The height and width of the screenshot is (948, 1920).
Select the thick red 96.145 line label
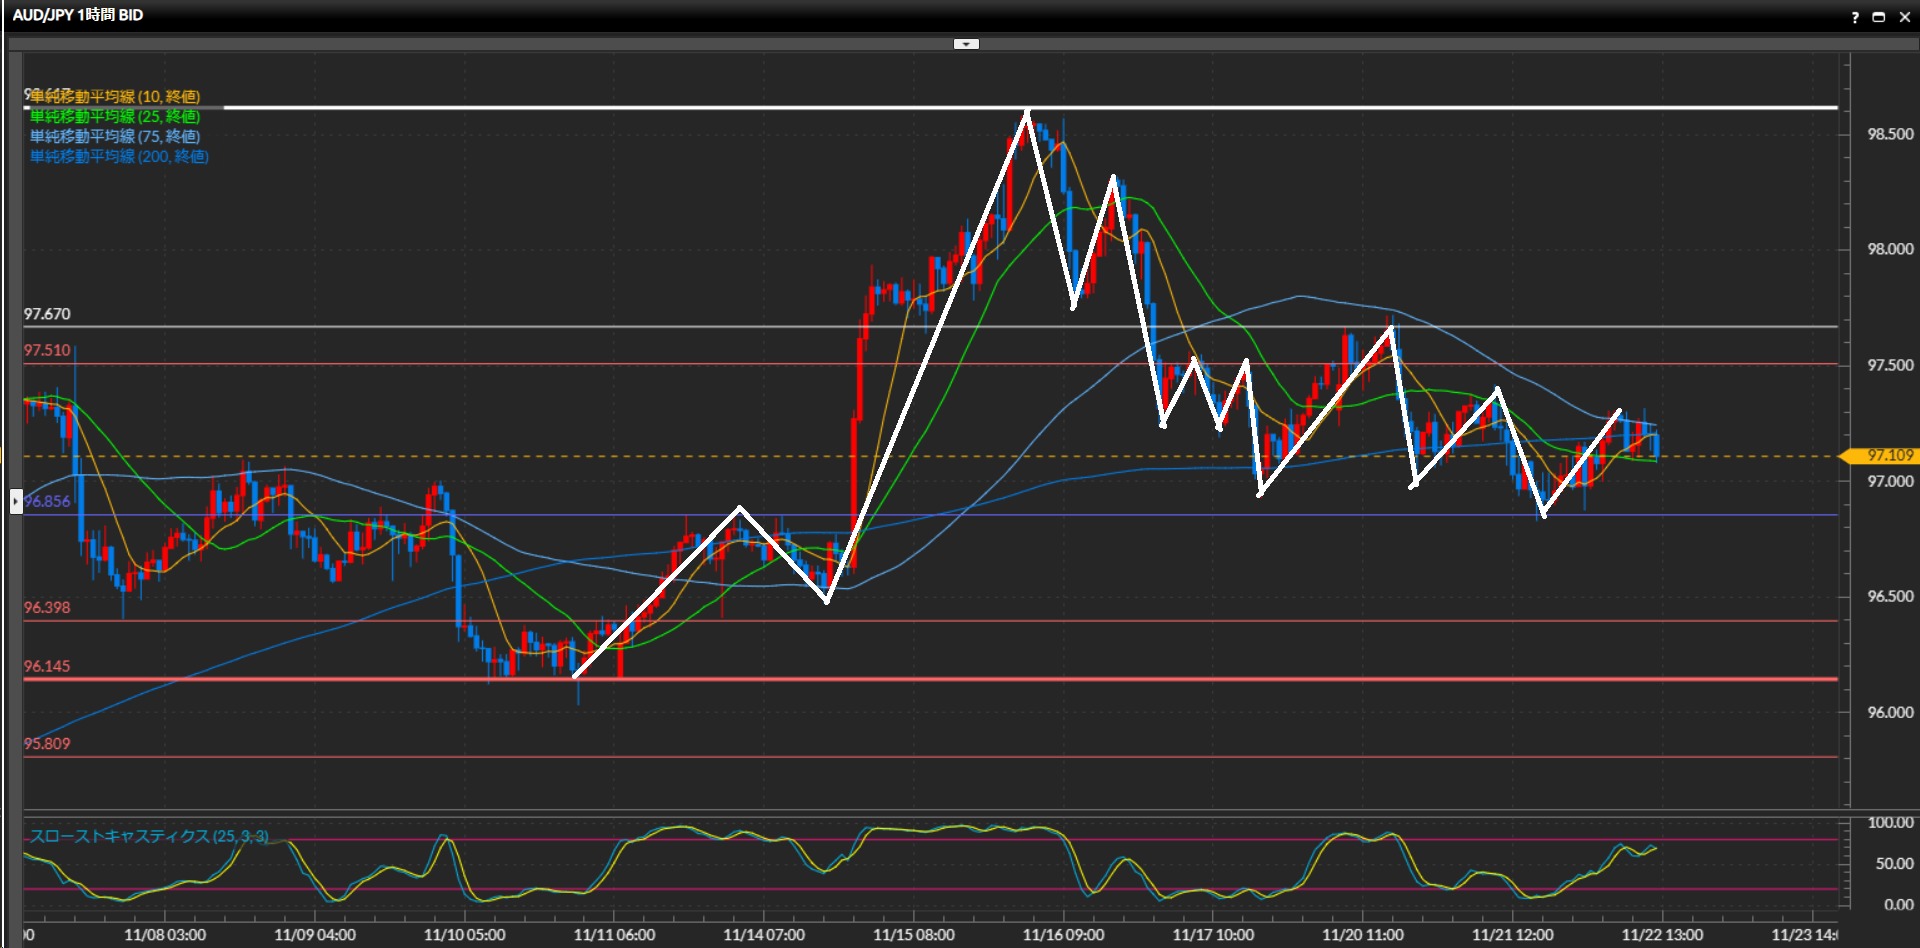47,666
